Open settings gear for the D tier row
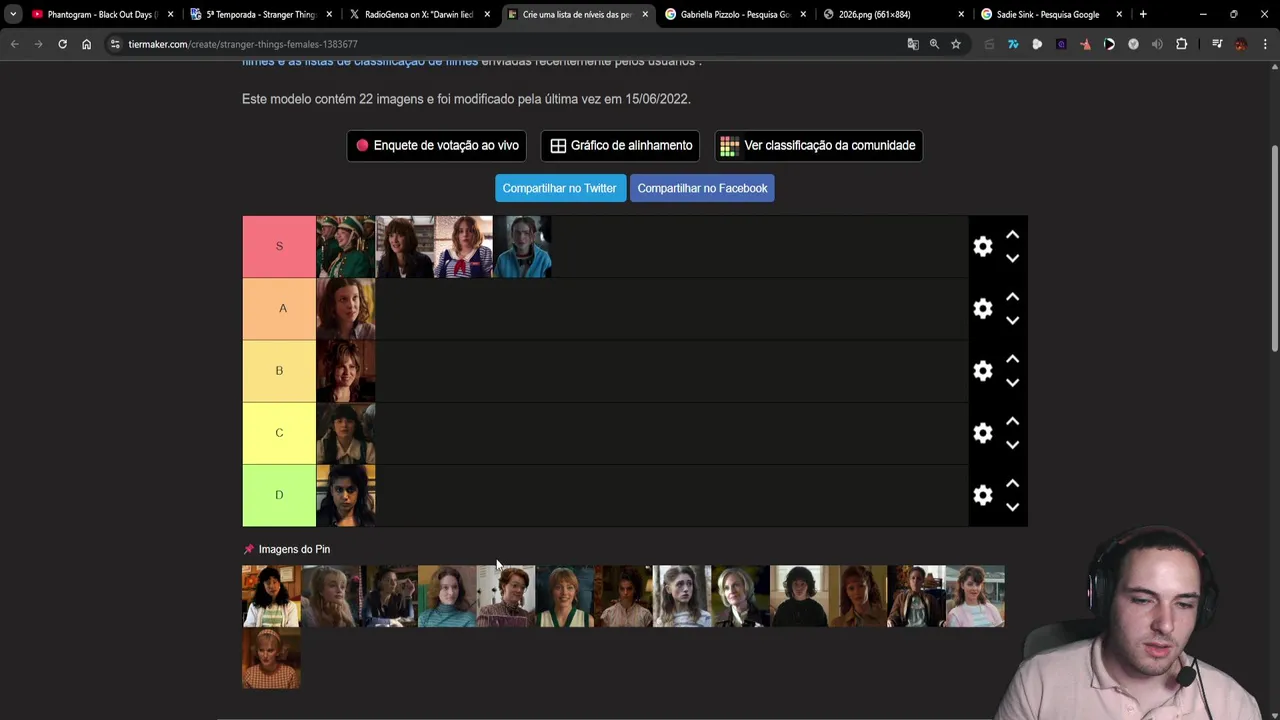1280x720 pixels. point(983,495)
